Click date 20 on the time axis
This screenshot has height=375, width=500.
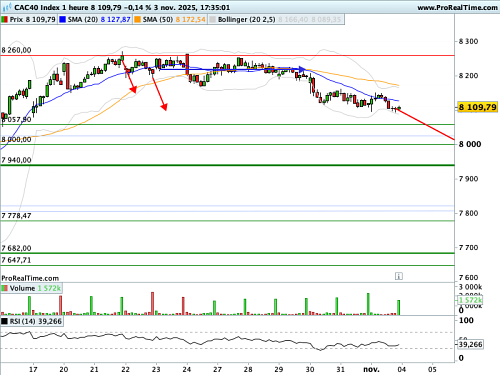point(64,369)
